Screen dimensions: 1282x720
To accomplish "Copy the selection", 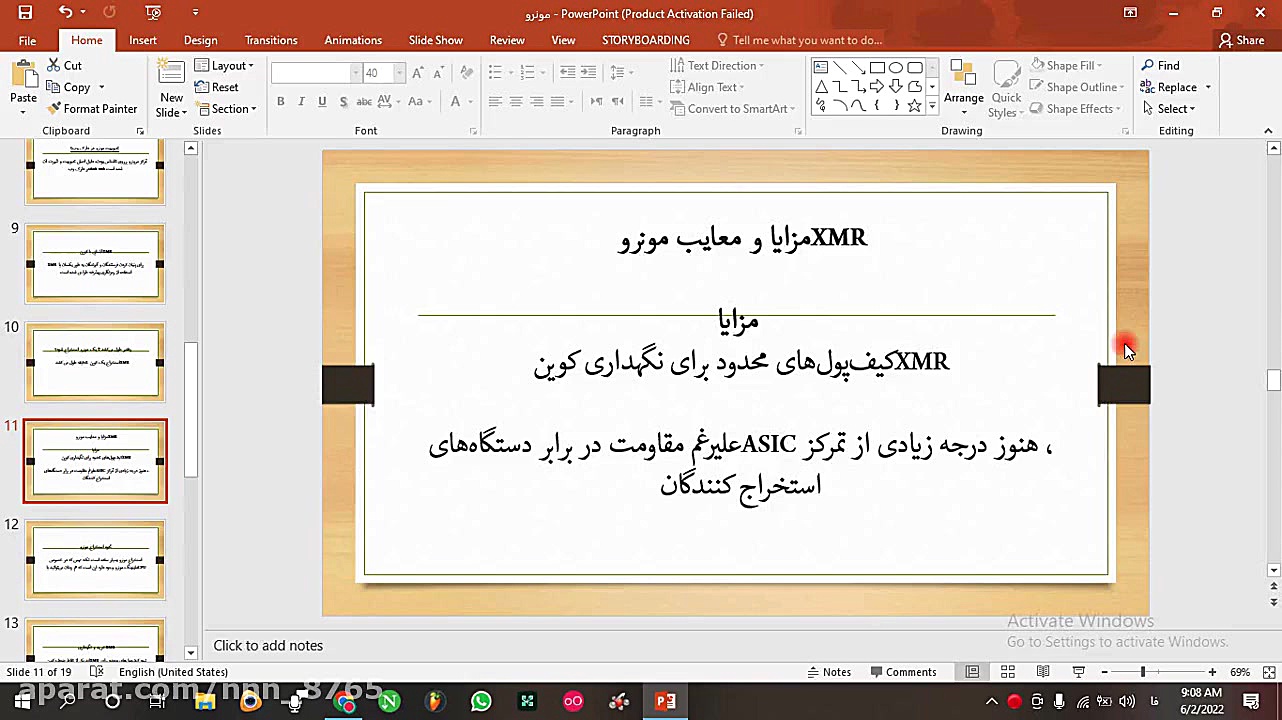I will point(69,87).
